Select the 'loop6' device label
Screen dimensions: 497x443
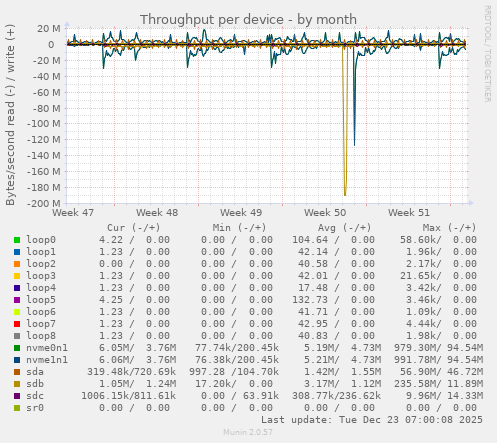tap(41, 312)
